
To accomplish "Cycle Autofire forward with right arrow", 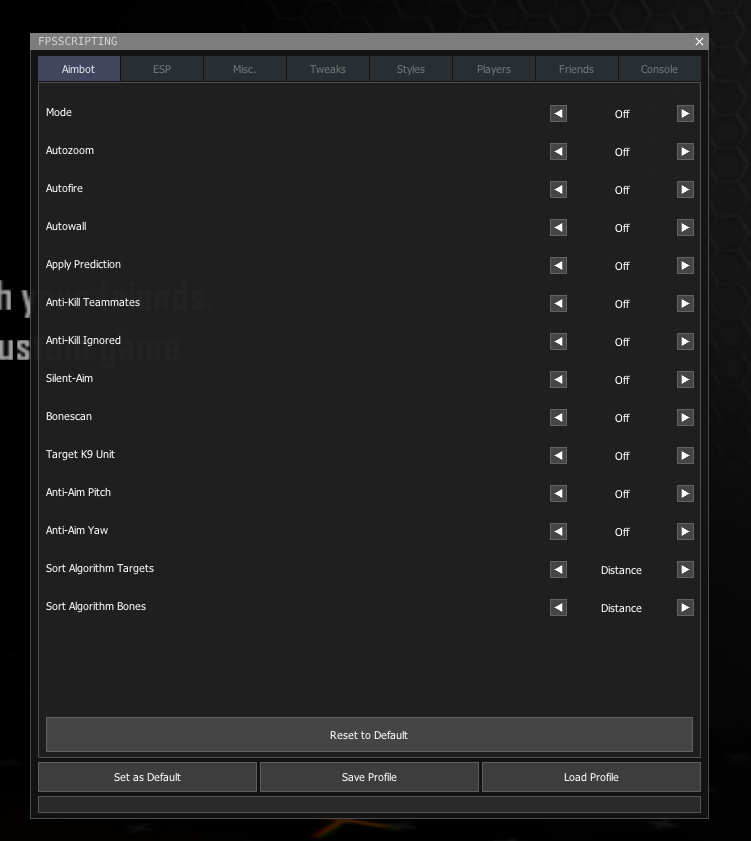I will (685, 189).
